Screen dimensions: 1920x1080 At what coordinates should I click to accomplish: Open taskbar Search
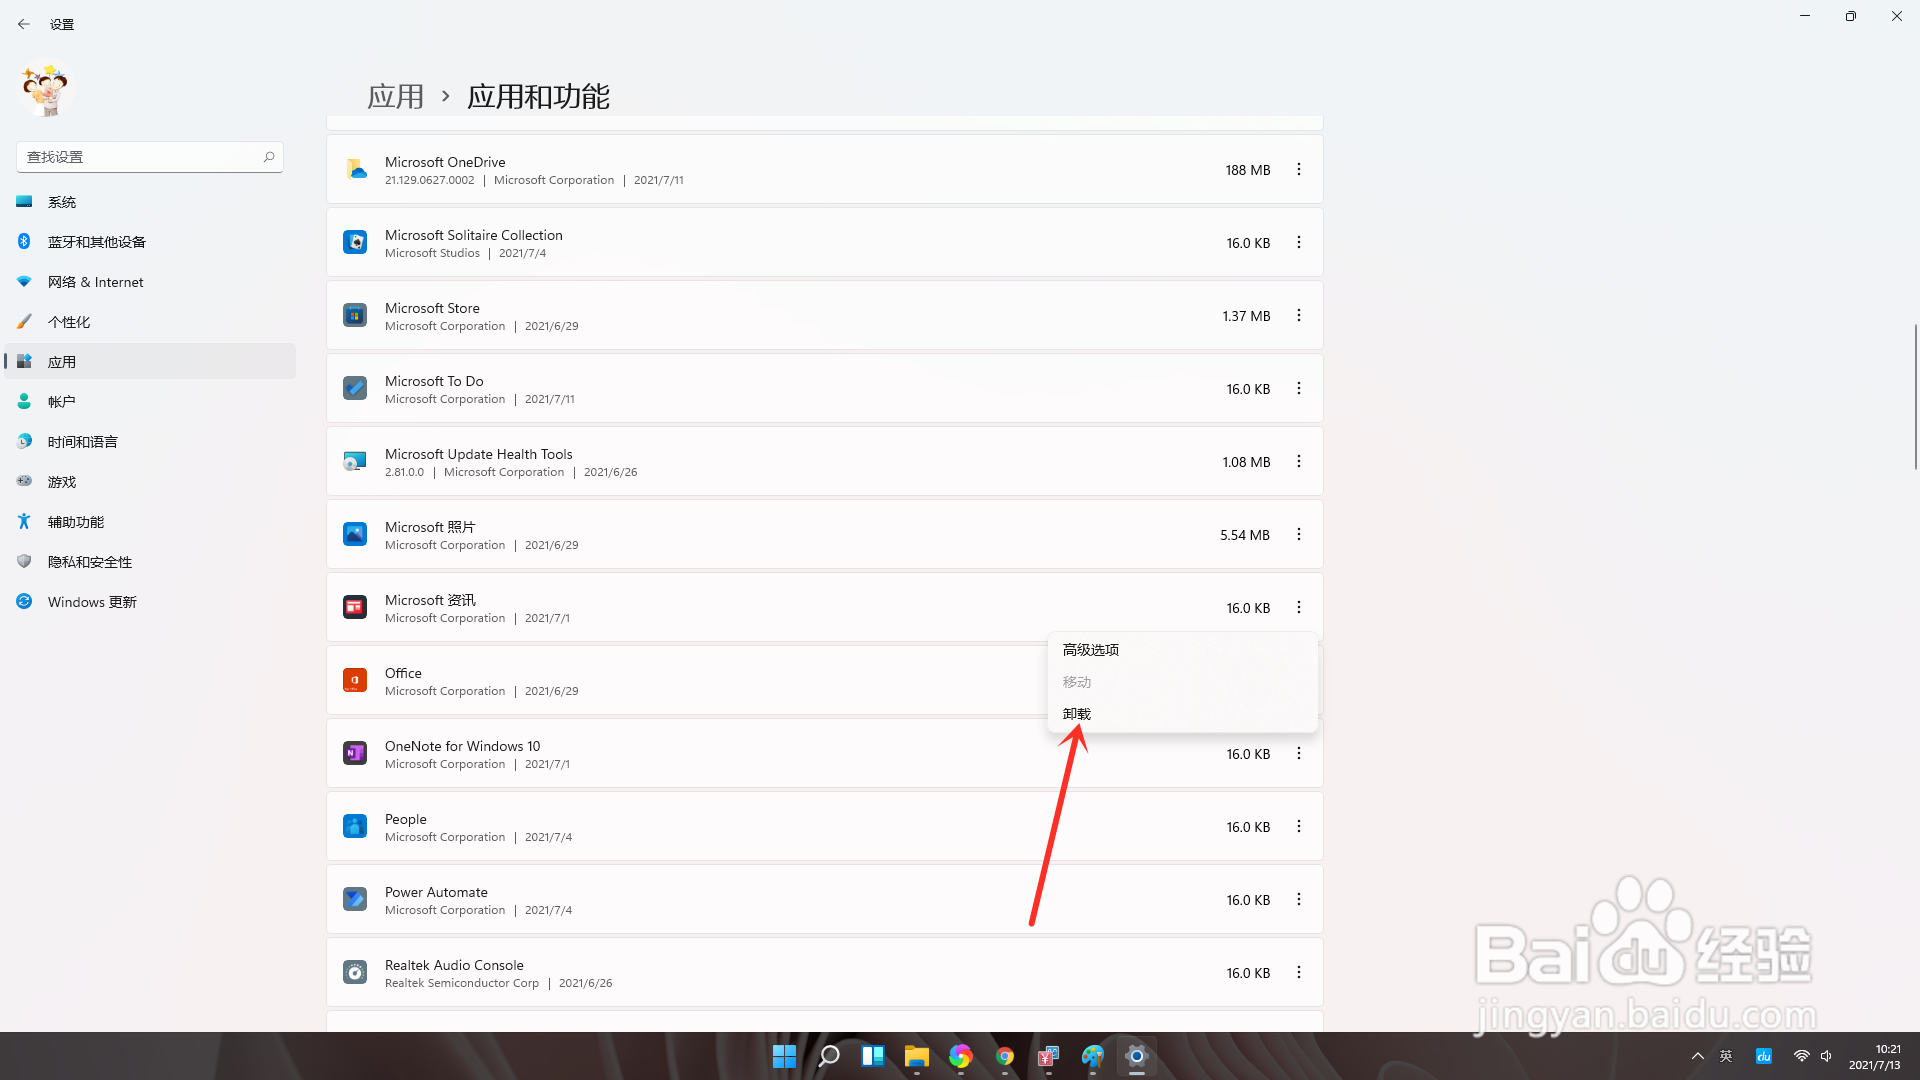pyautogui.click(x=828, y=1056)
